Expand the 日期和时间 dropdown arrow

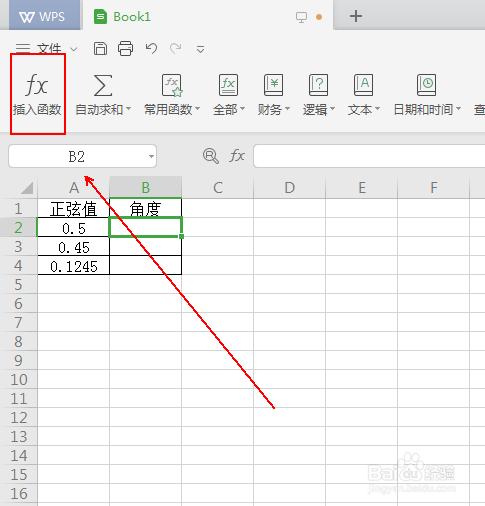click(458, 109)
